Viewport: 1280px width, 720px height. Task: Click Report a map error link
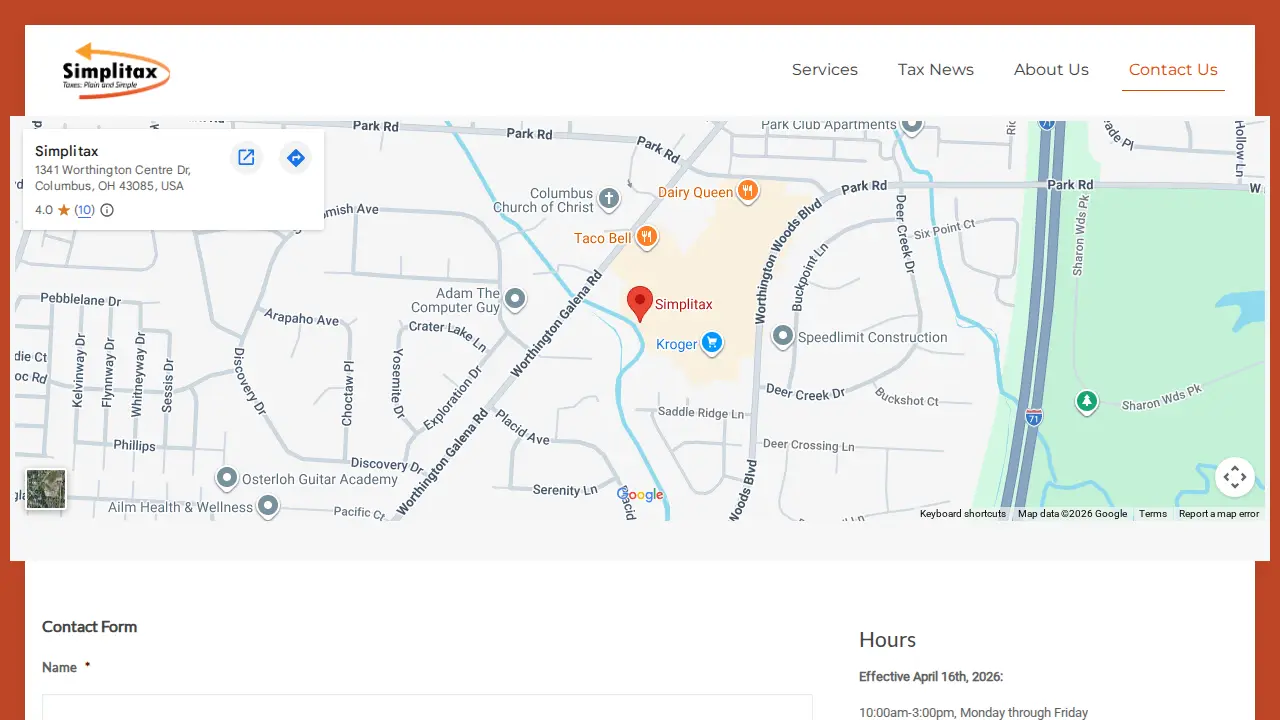pos(1219,514)
